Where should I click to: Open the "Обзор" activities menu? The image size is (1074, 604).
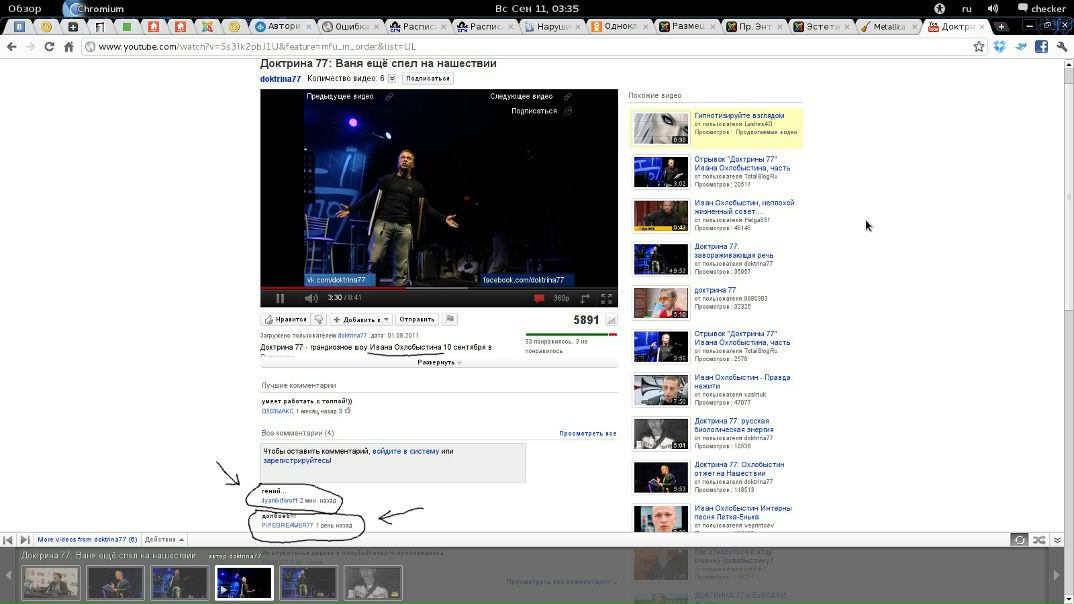tap(25, 8)
